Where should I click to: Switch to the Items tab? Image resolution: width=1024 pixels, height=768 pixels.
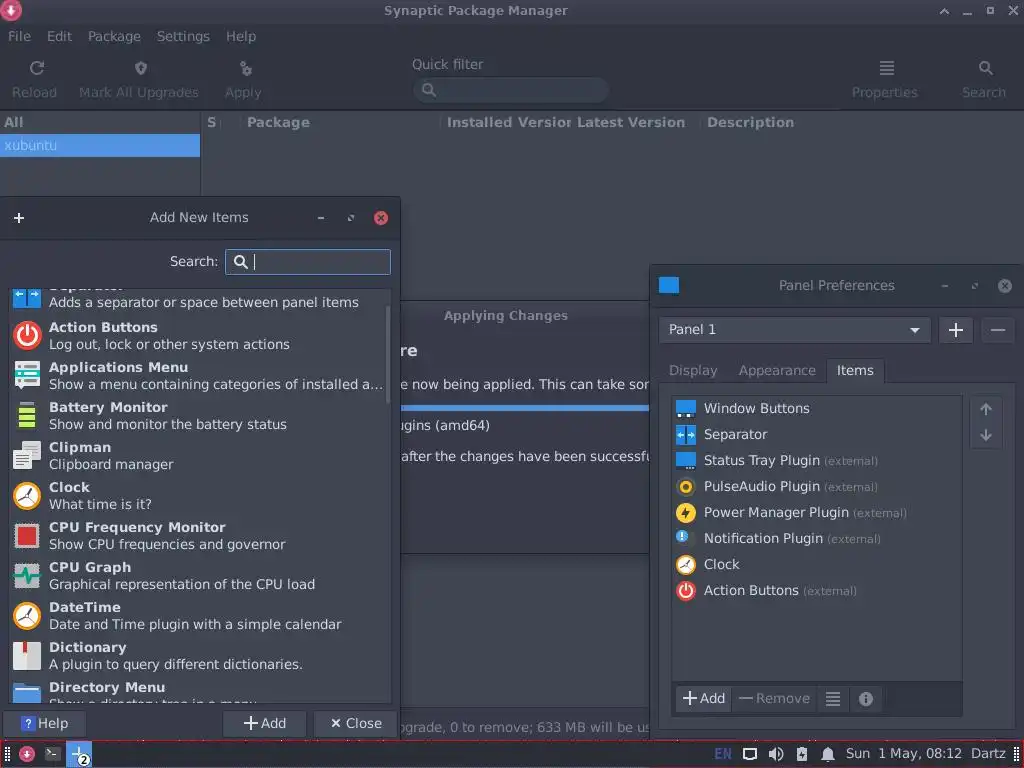point(855,370)
